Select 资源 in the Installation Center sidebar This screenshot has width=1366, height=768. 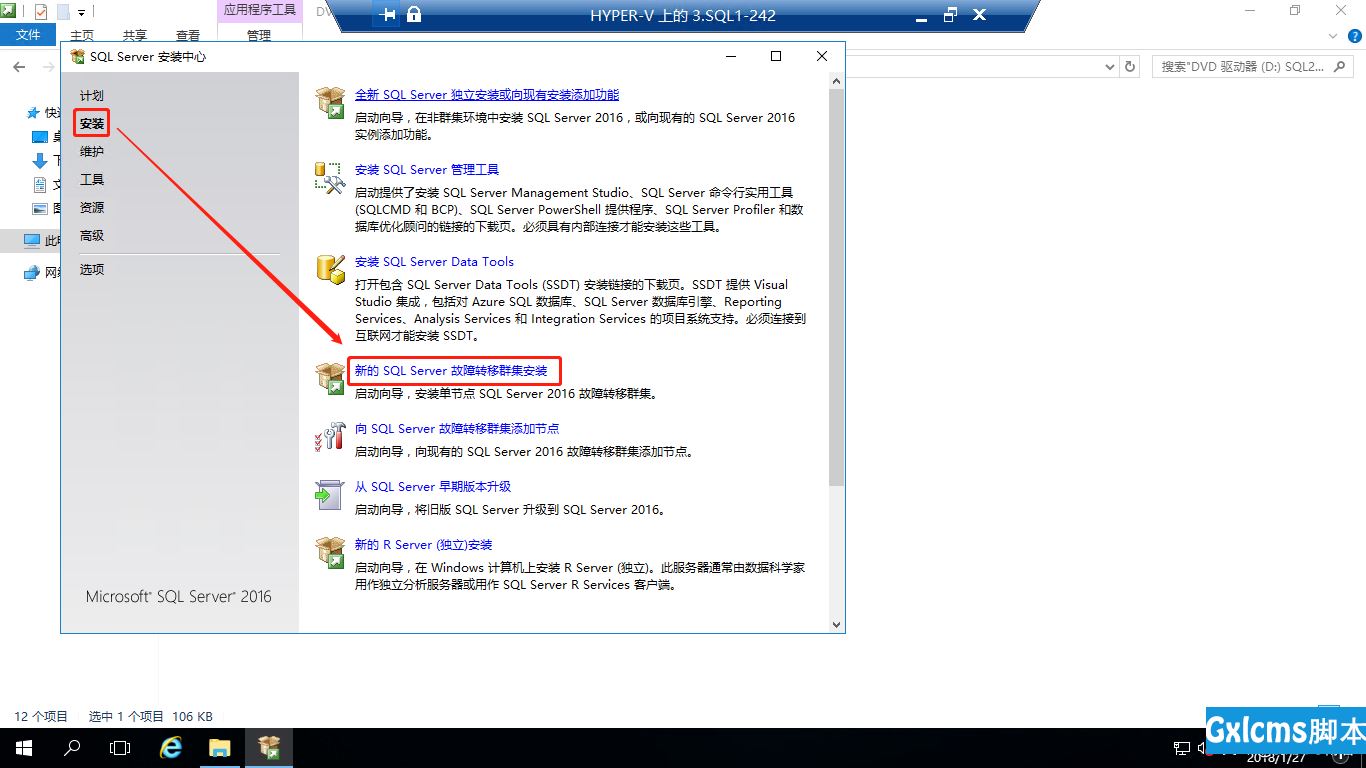[92, 207]
